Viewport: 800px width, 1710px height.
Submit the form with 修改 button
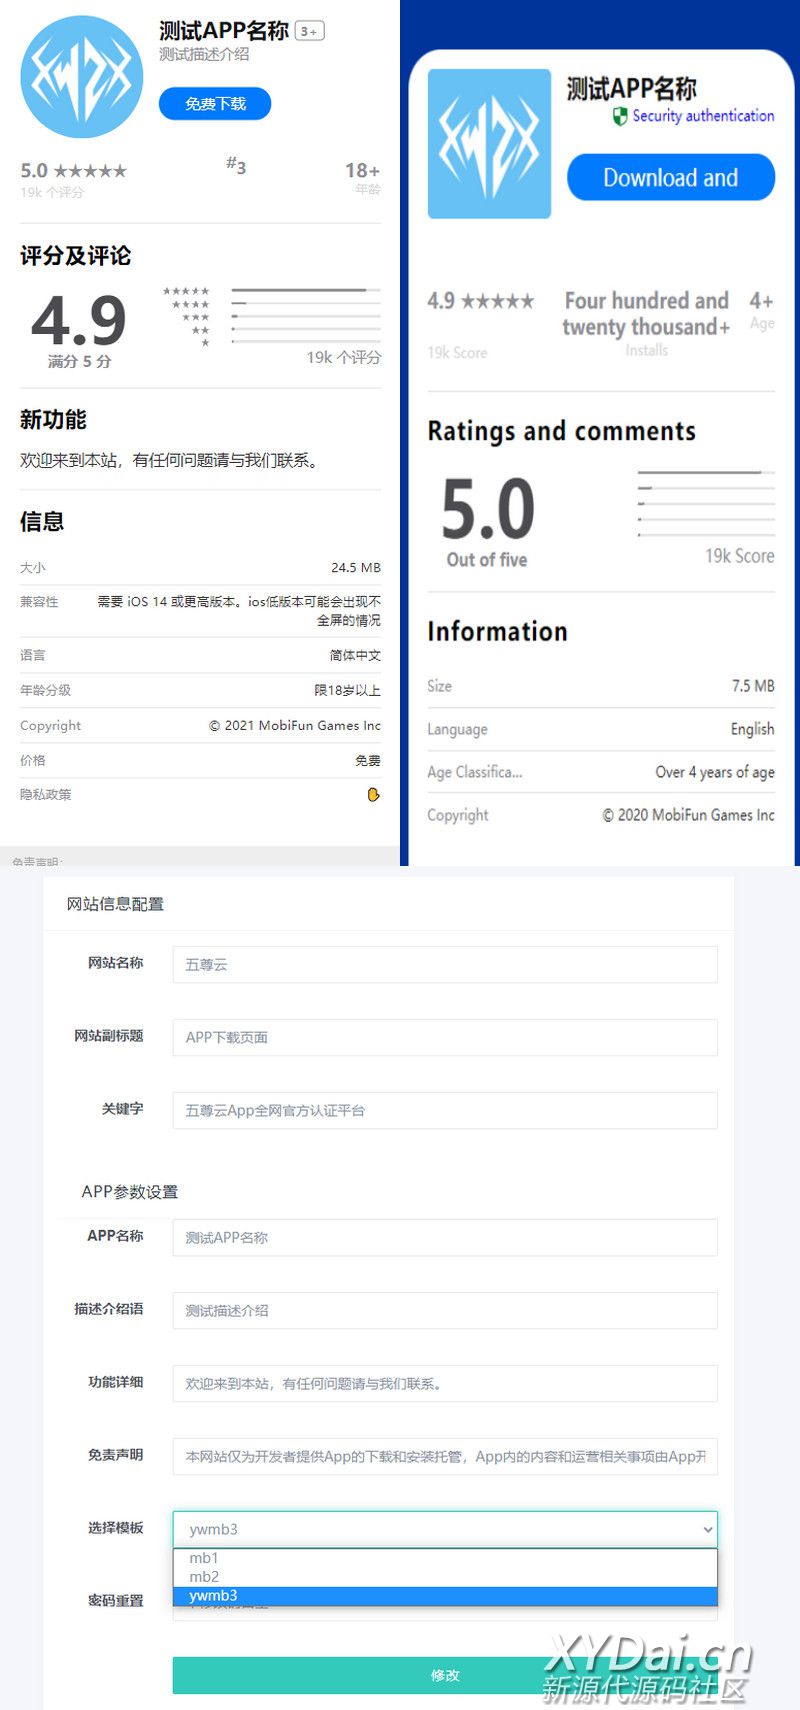(444, 1675)
